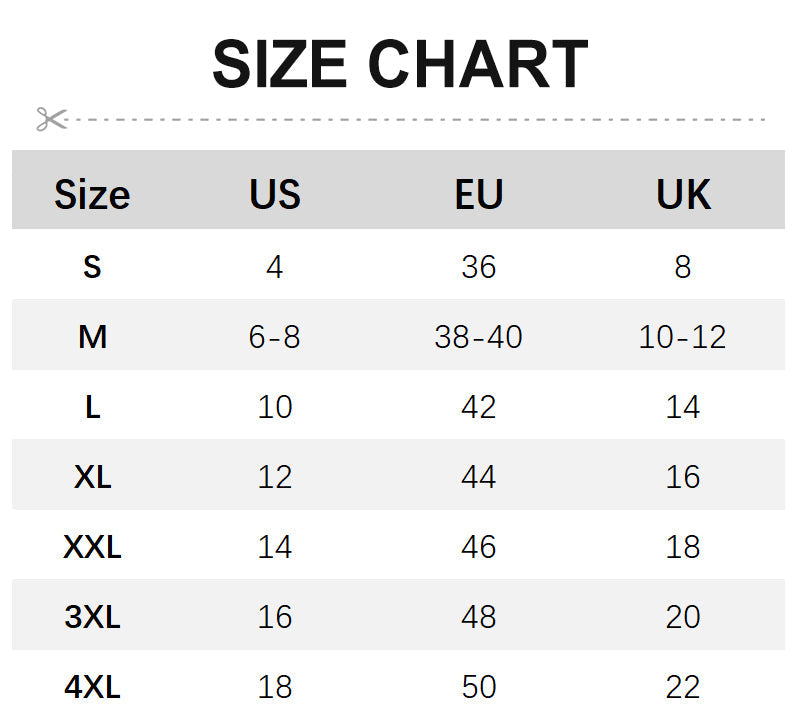
Task: Click the 3XL size row label
Action: pyautogui.click(x=92, y=617)
